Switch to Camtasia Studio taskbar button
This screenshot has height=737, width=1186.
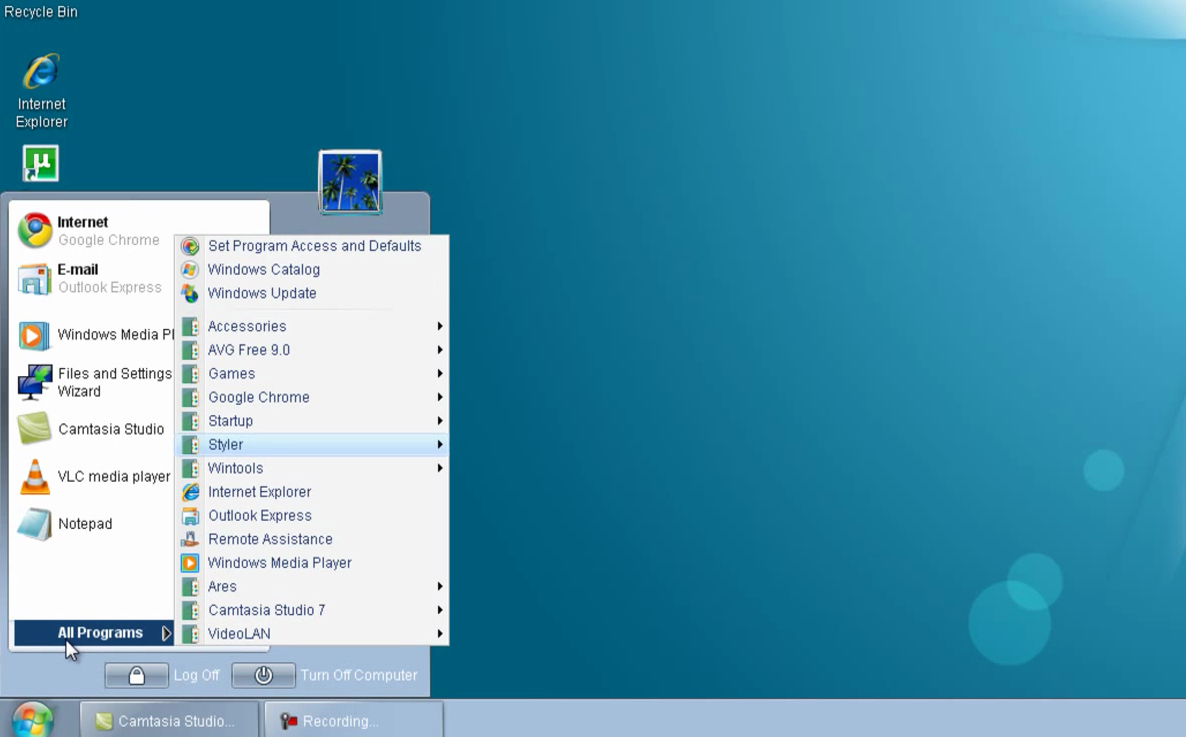coord(169,720)
